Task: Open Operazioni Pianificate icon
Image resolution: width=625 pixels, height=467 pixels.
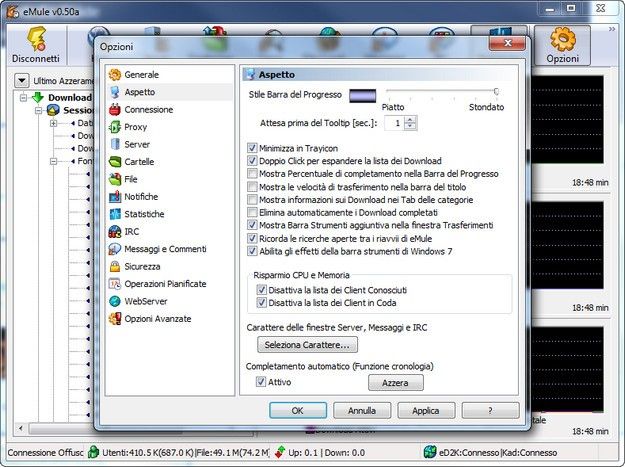Action: click(x=115, y=284)
